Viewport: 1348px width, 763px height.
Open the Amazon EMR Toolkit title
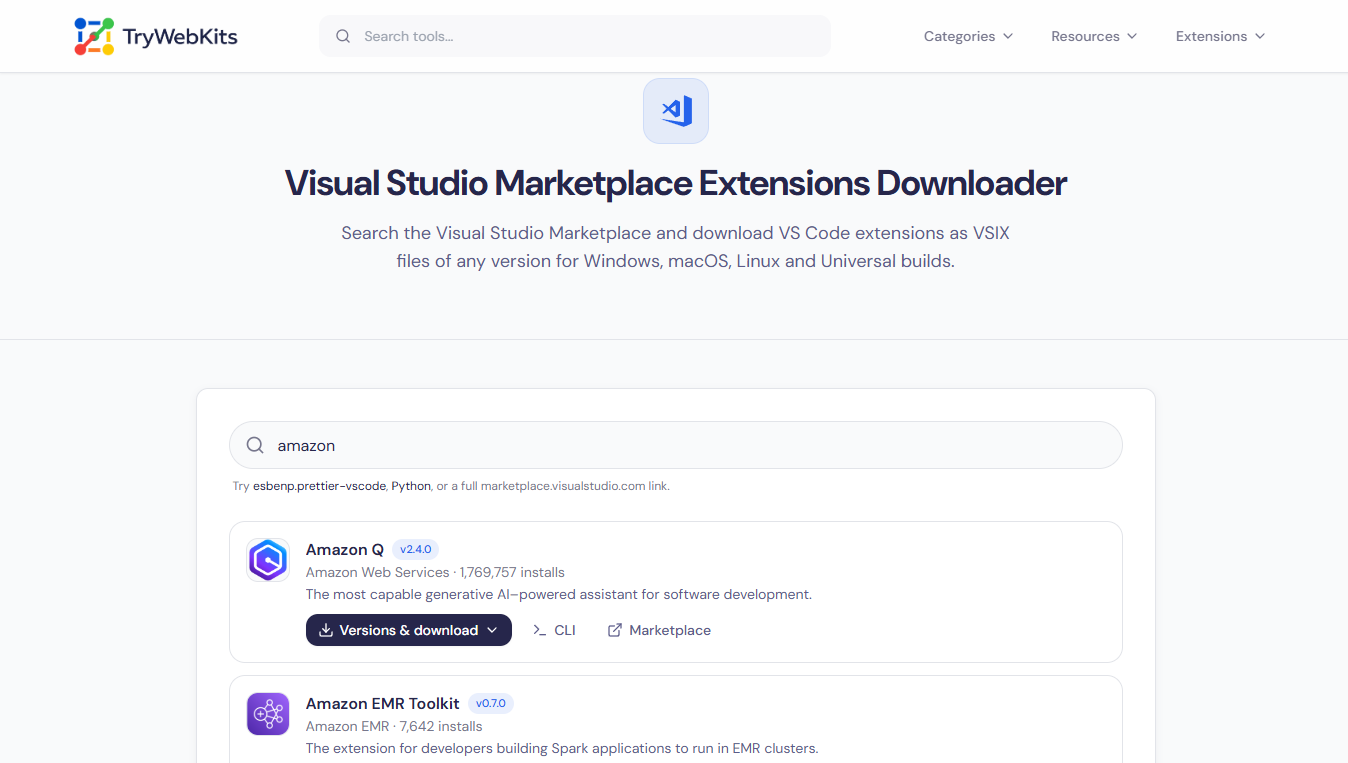click(x=383, y=703)
